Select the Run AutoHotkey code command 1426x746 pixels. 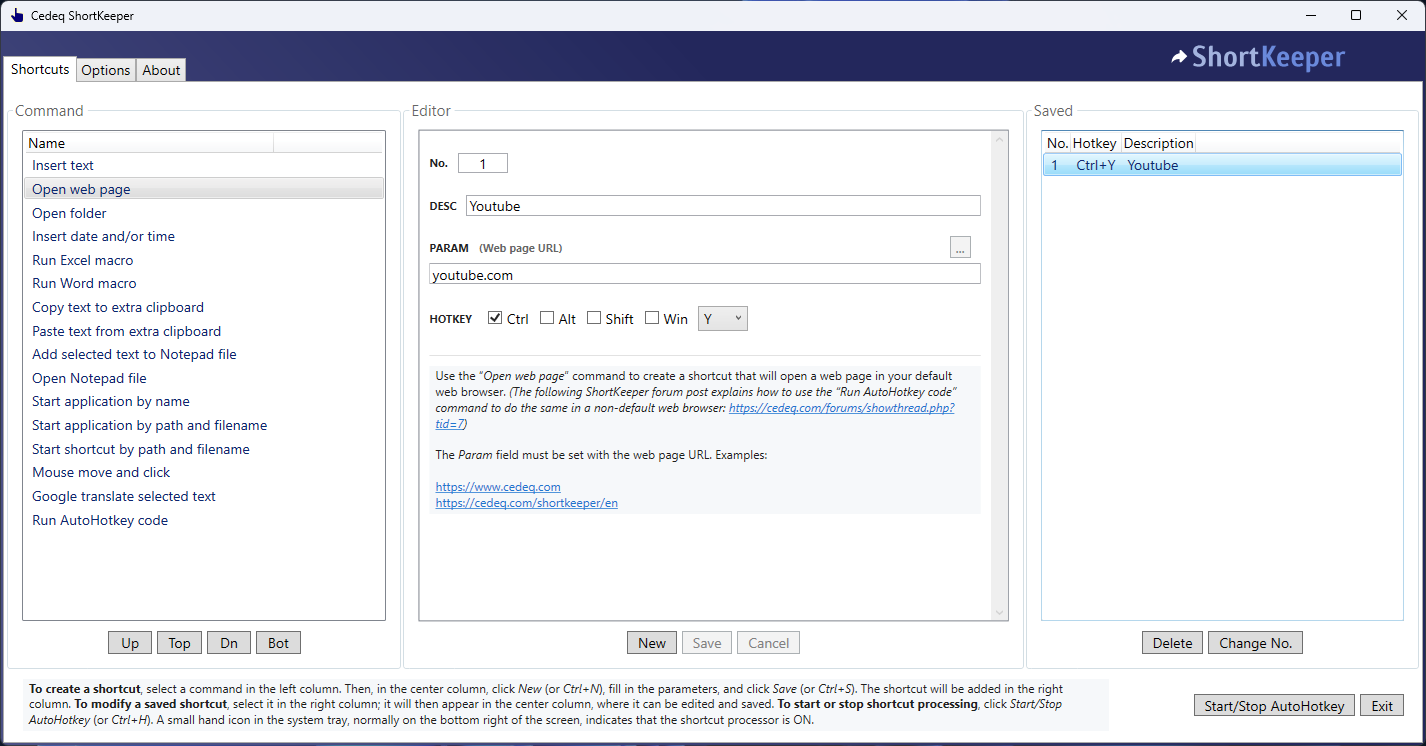point(100,520)
